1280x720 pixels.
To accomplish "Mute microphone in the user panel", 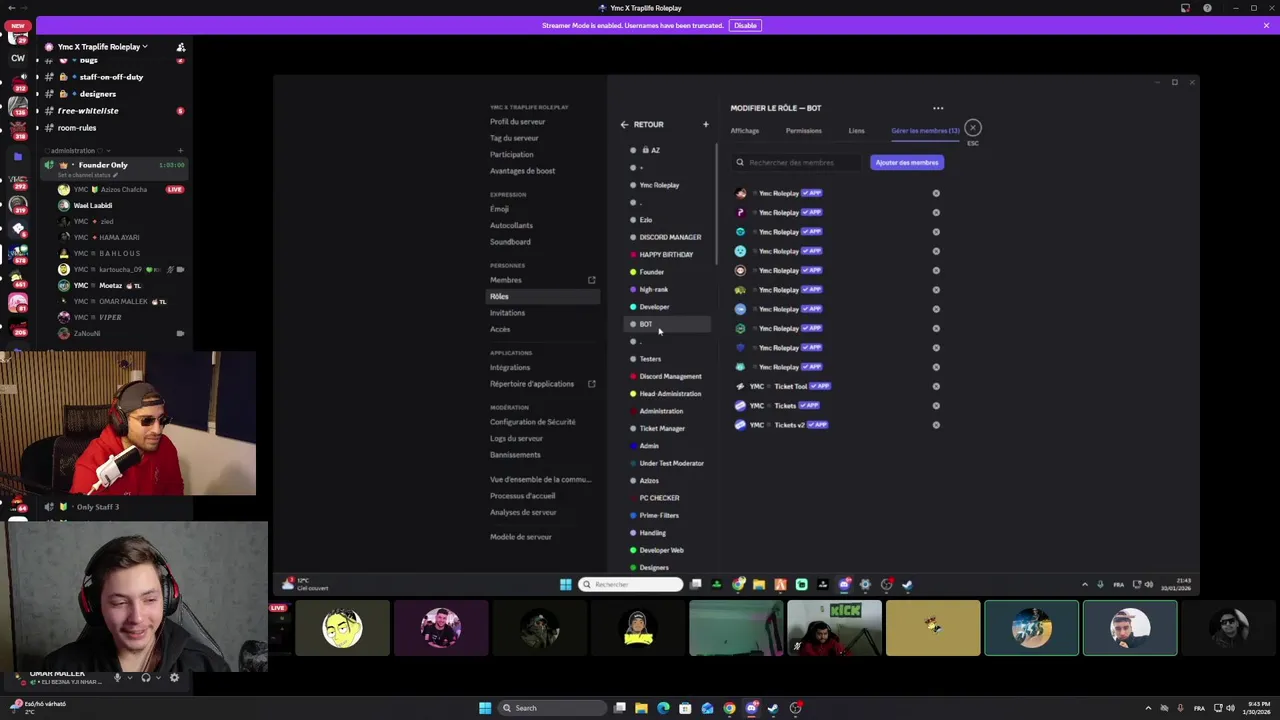I will [x=117, y=678].
